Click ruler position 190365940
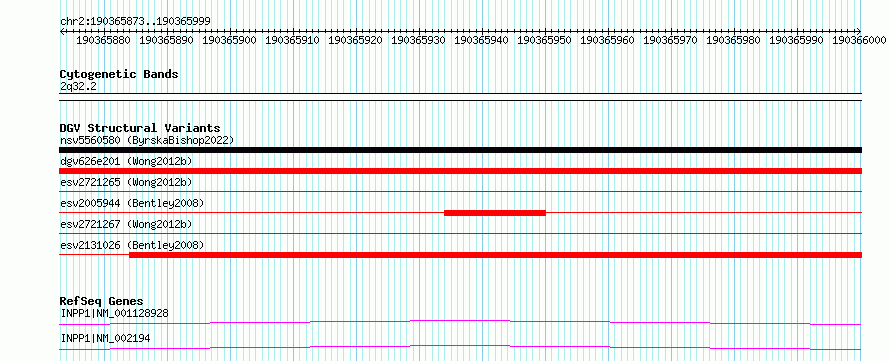 (x=481, y=40)
